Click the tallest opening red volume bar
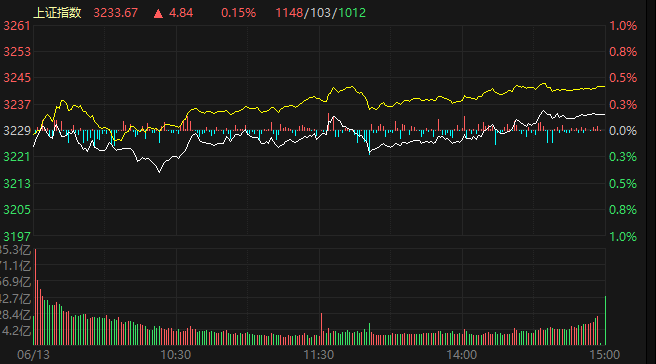The width and height of the screenshot is (656, 364). (36, 297)
